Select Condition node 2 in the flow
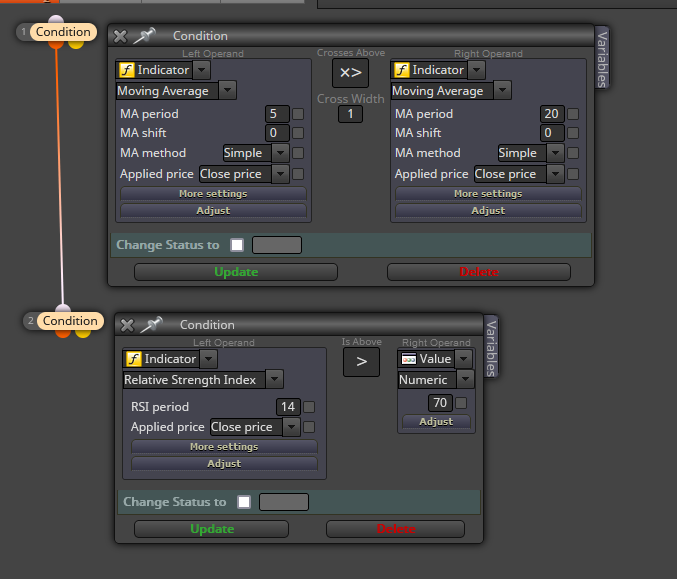This screenshot has height=579, width=677. point(70,321)
